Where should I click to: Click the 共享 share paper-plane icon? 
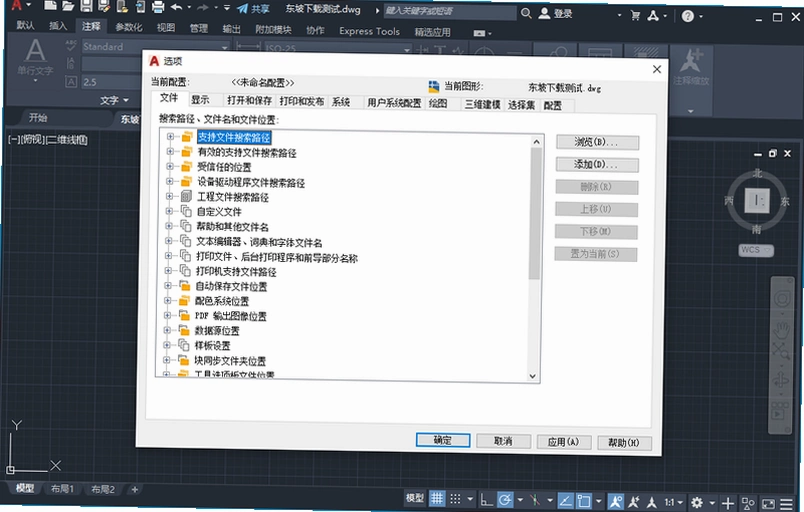coord(243,9)
